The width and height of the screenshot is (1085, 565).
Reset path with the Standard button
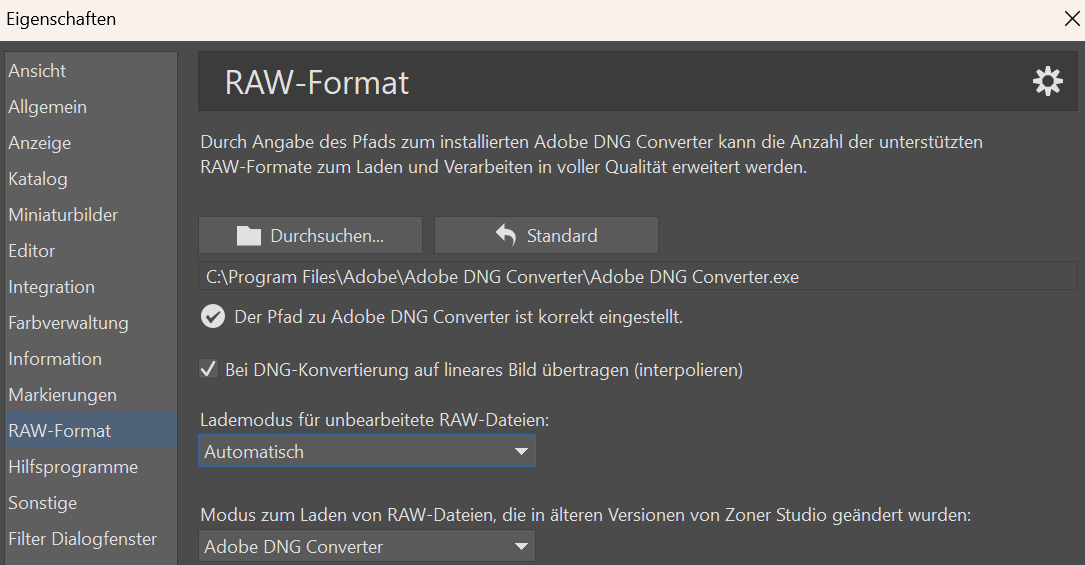547,235
